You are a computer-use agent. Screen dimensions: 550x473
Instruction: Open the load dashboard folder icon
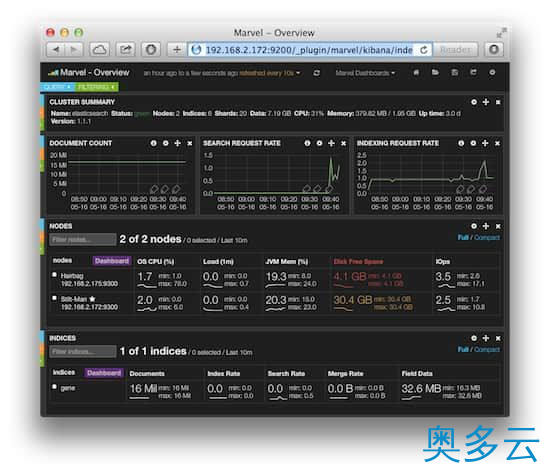coord(435,72)
